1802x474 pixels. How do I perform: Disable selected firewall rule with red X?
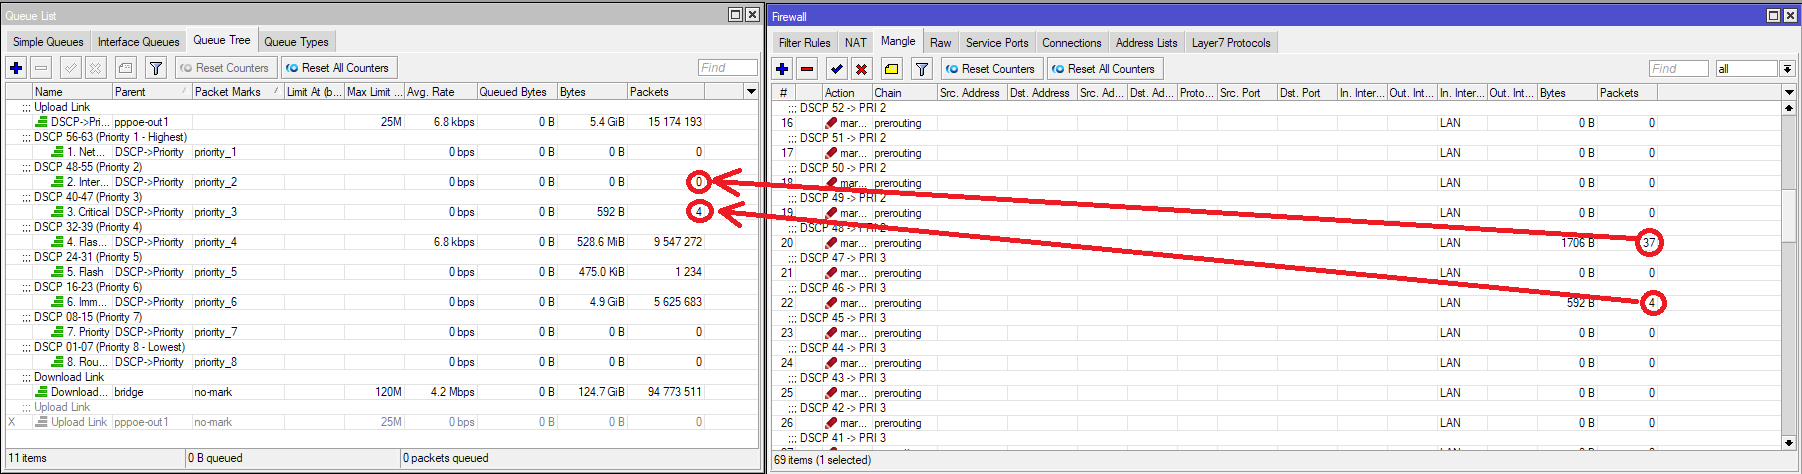pos(861,69)
